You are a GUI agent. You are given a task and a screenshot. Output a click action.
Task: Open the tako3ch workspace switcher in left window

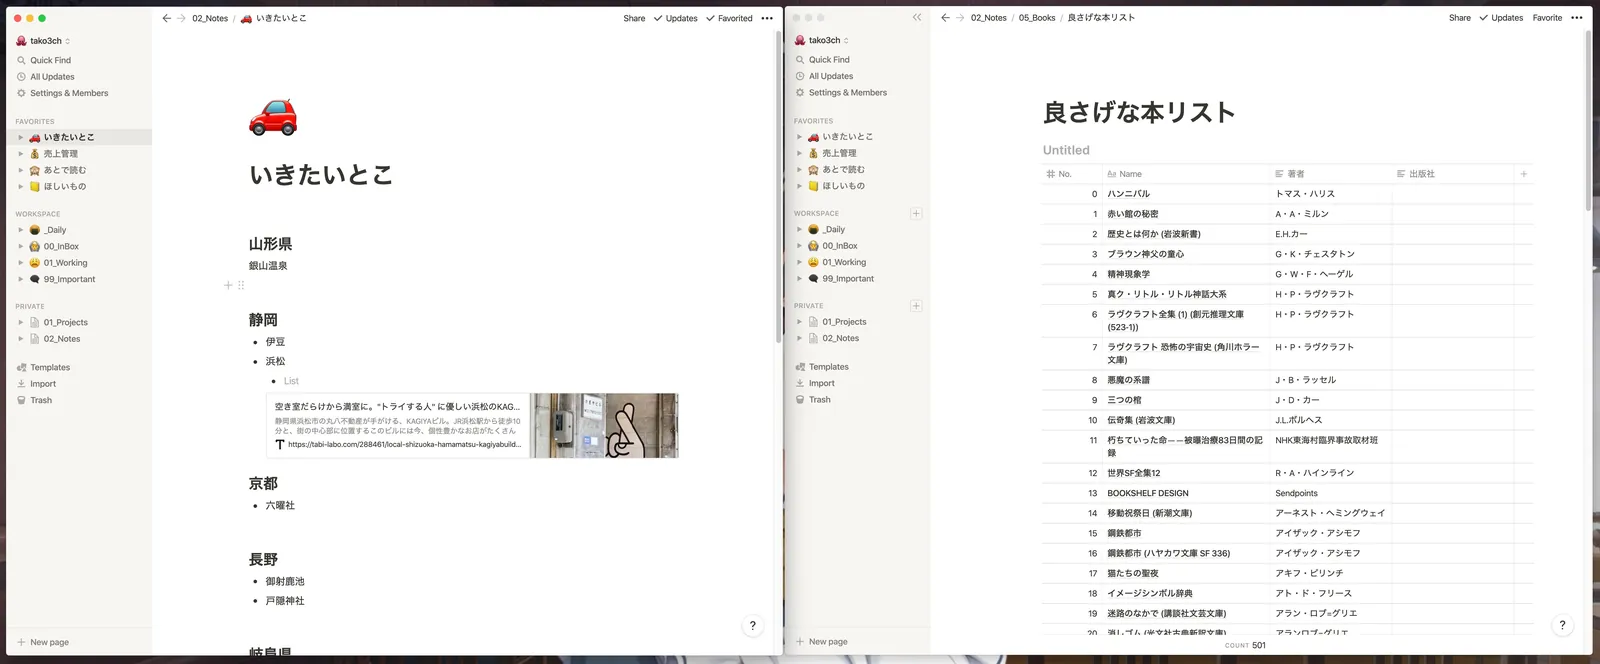45,41
